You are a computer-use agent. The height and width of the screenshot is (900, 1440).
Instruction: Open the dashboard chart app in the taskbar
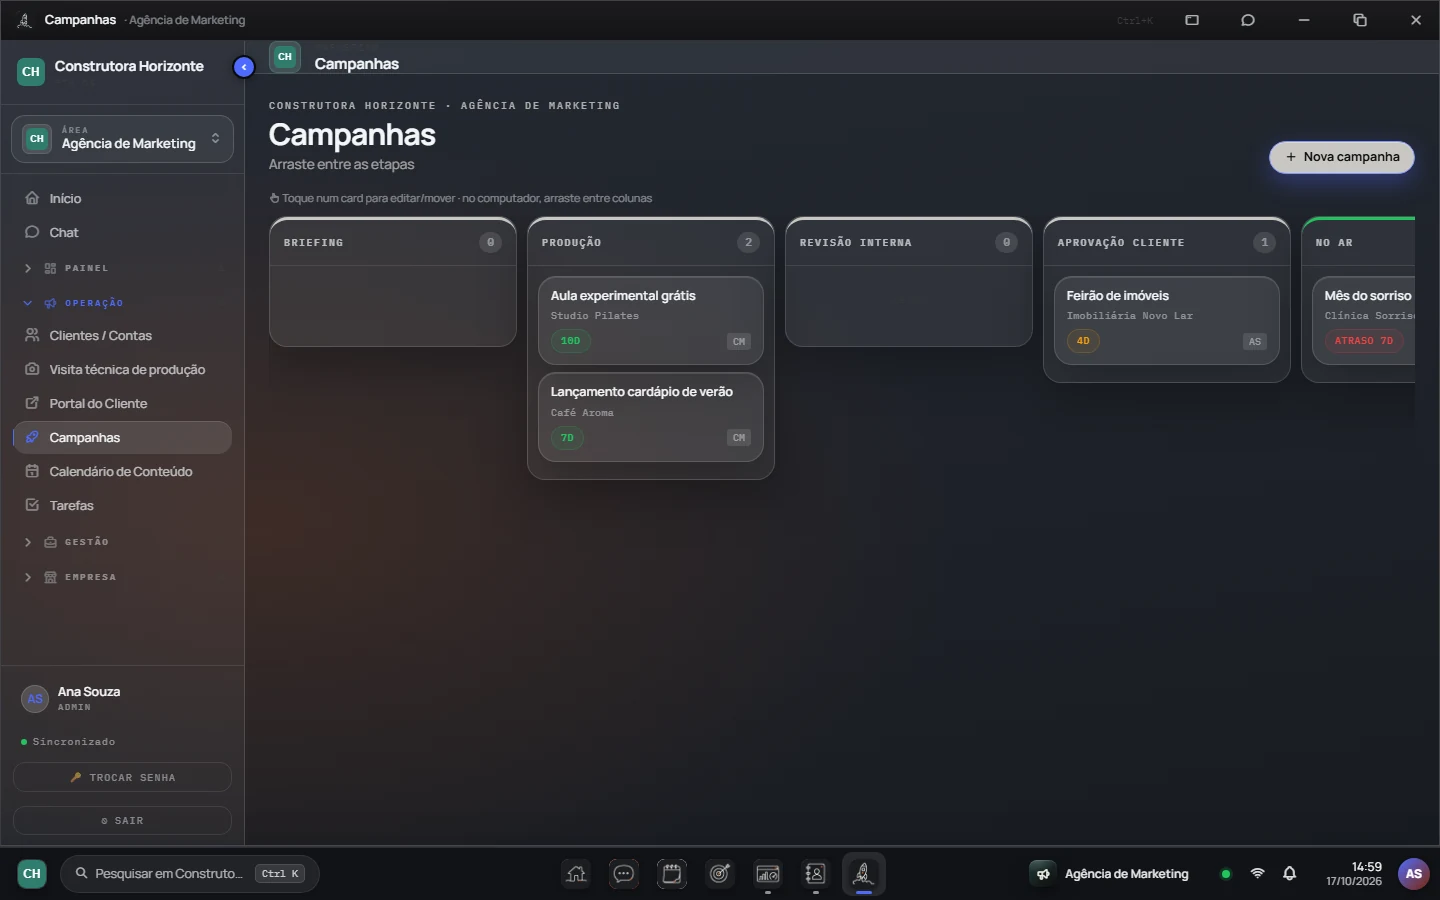[x=768, y=874]
